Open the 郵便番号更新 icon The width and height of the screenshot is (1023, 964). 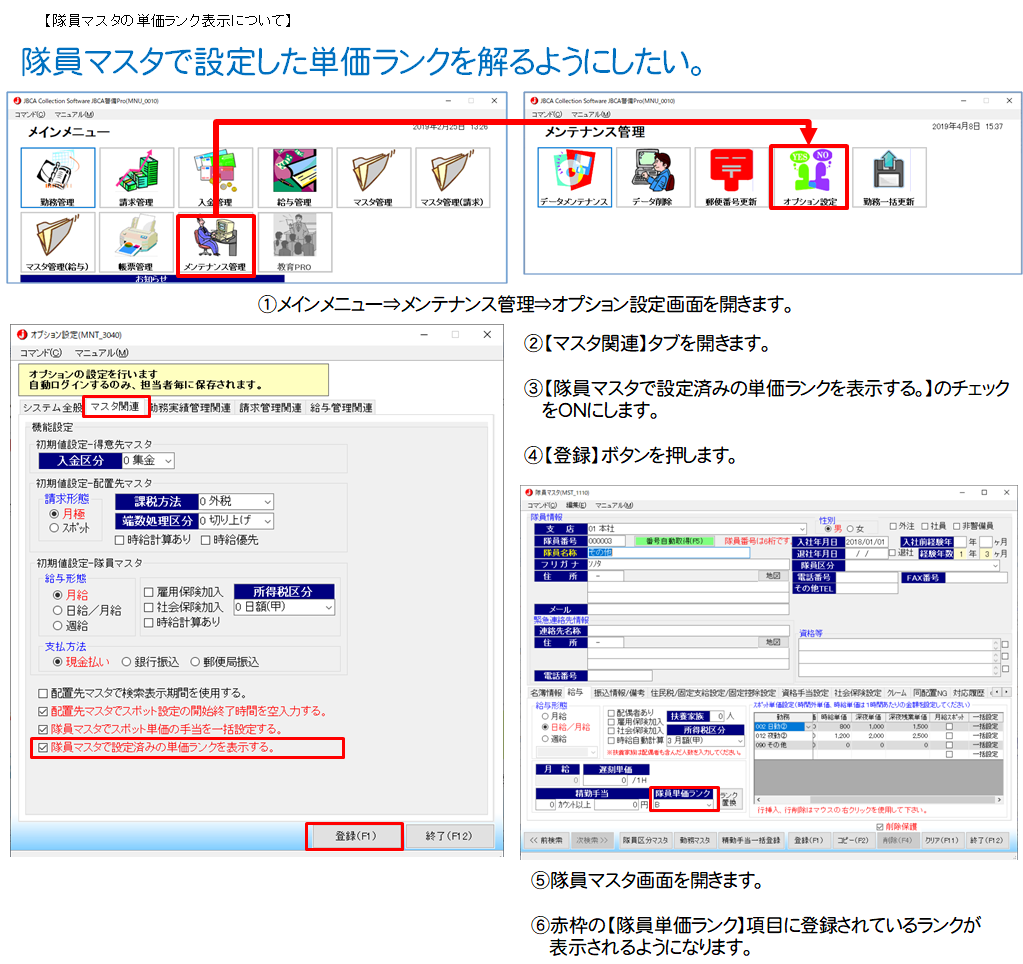(x=731, y=177)
